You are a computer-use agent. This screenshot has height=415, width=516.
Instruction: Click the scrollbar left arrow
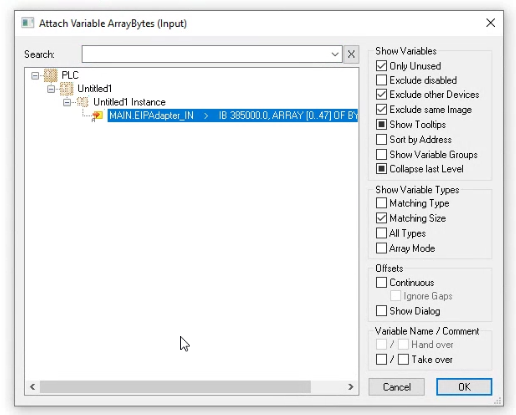pyautogui.click(x=32, y=387)
